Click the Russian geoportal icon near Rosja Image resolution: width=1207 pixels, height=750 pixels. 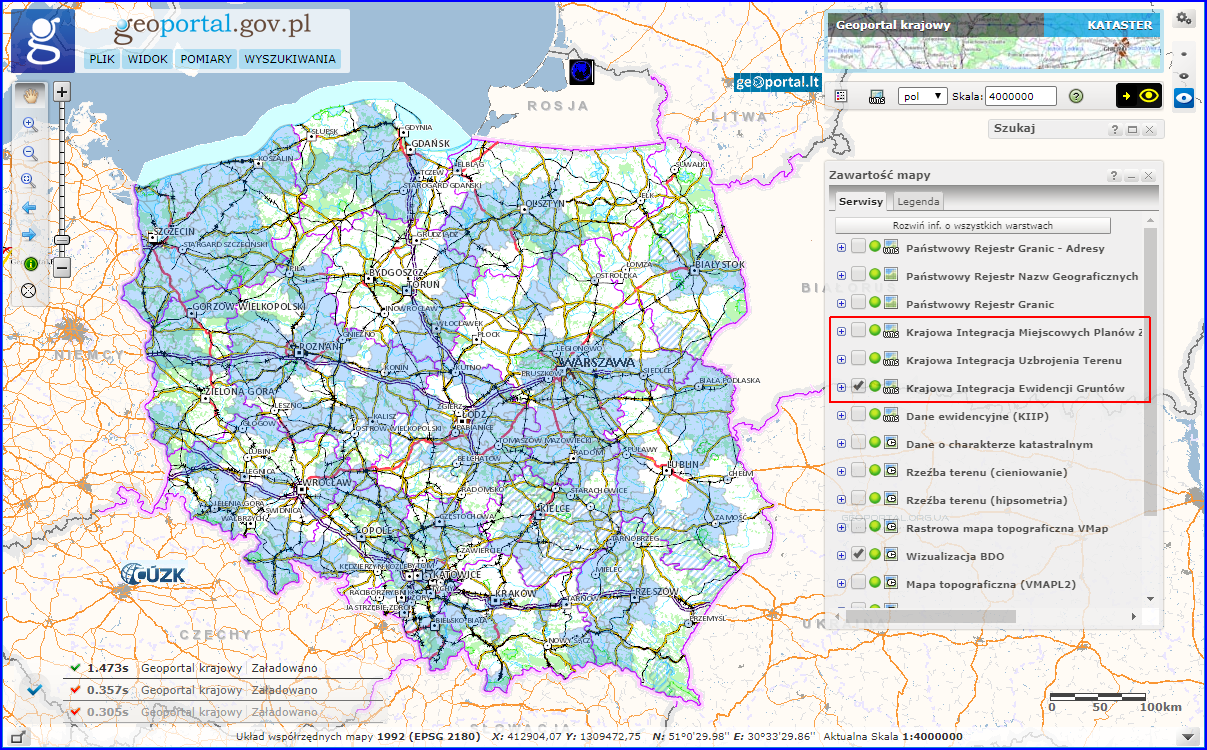581,72
